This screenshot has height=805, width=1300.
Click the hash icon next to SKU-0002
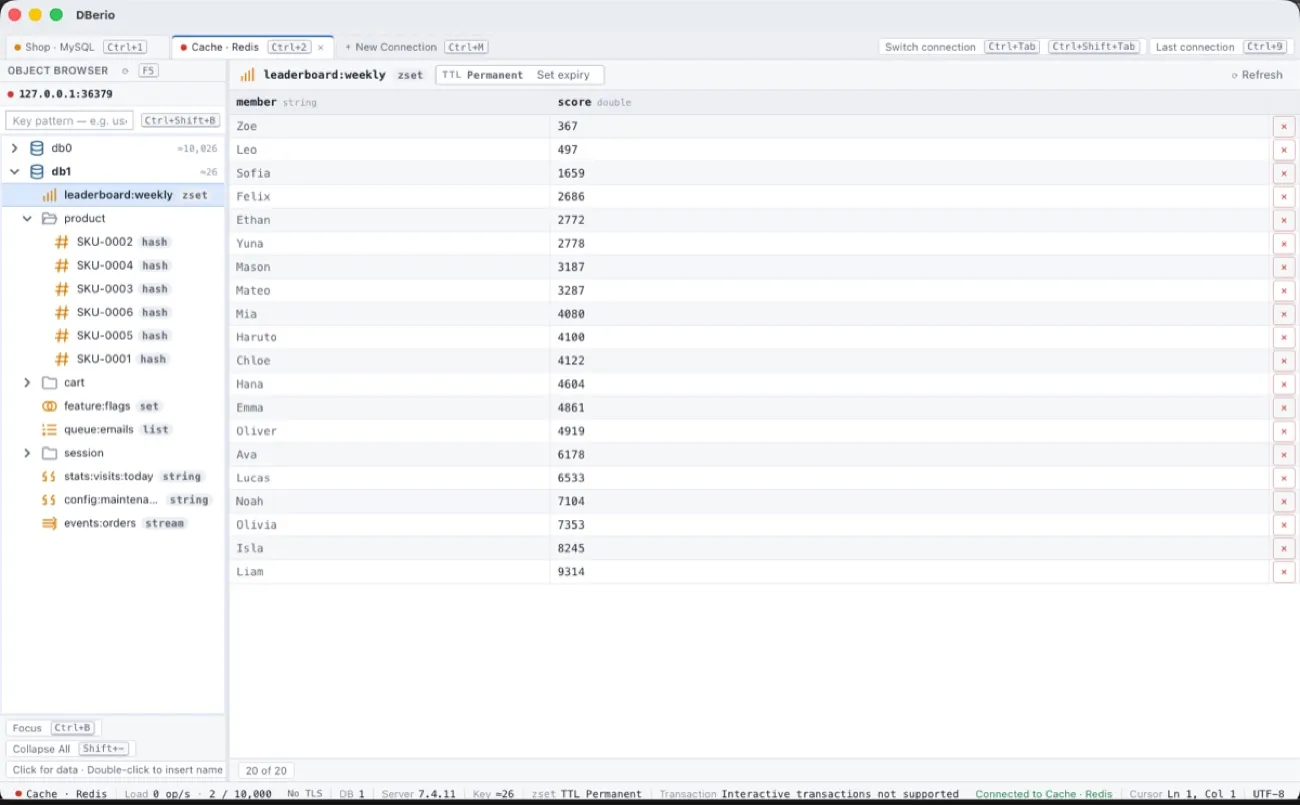pos(62,242)
